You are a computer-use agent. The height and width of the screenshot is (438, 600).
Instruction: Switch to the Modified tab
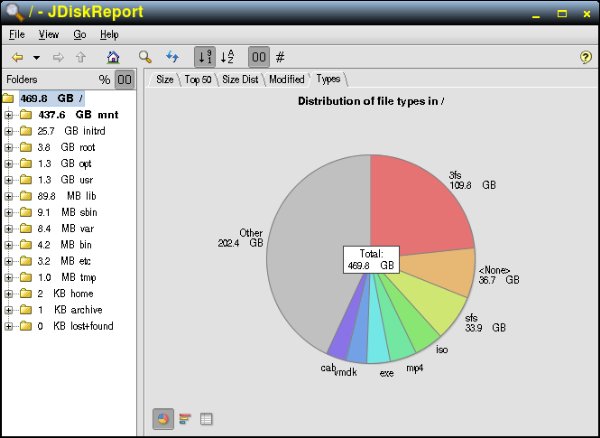287,80
